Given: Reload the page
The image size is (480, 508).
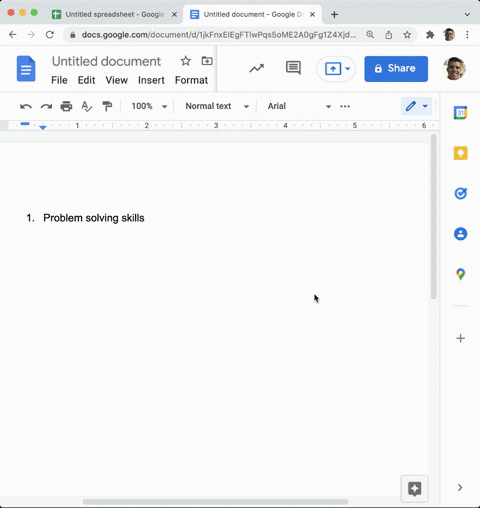Looking at the screenshot, I should click(50, 35).
